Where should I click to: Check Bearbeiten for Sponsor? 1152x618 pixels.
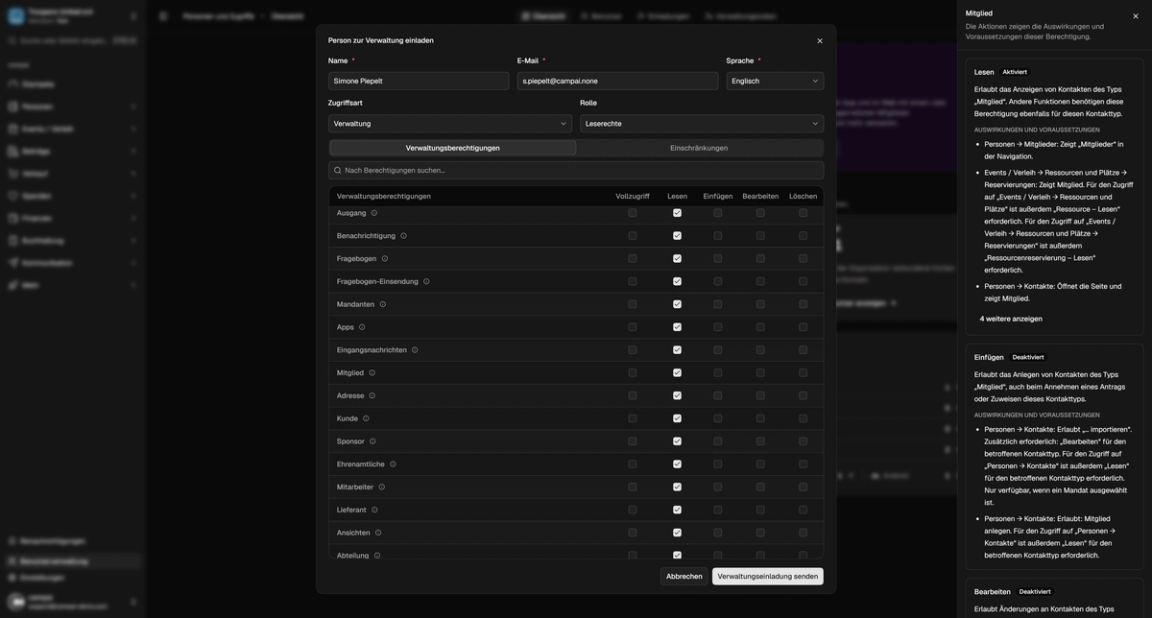point(760,441)
